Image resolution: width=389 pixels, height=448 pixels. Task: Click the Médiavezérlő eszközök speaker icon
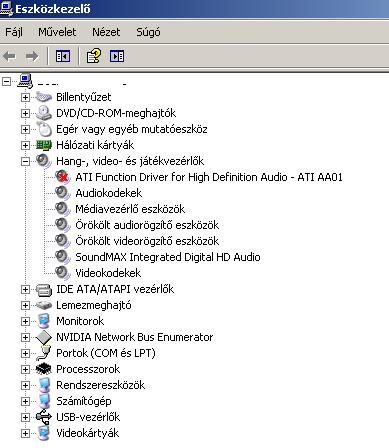click(x=63, y=209)
